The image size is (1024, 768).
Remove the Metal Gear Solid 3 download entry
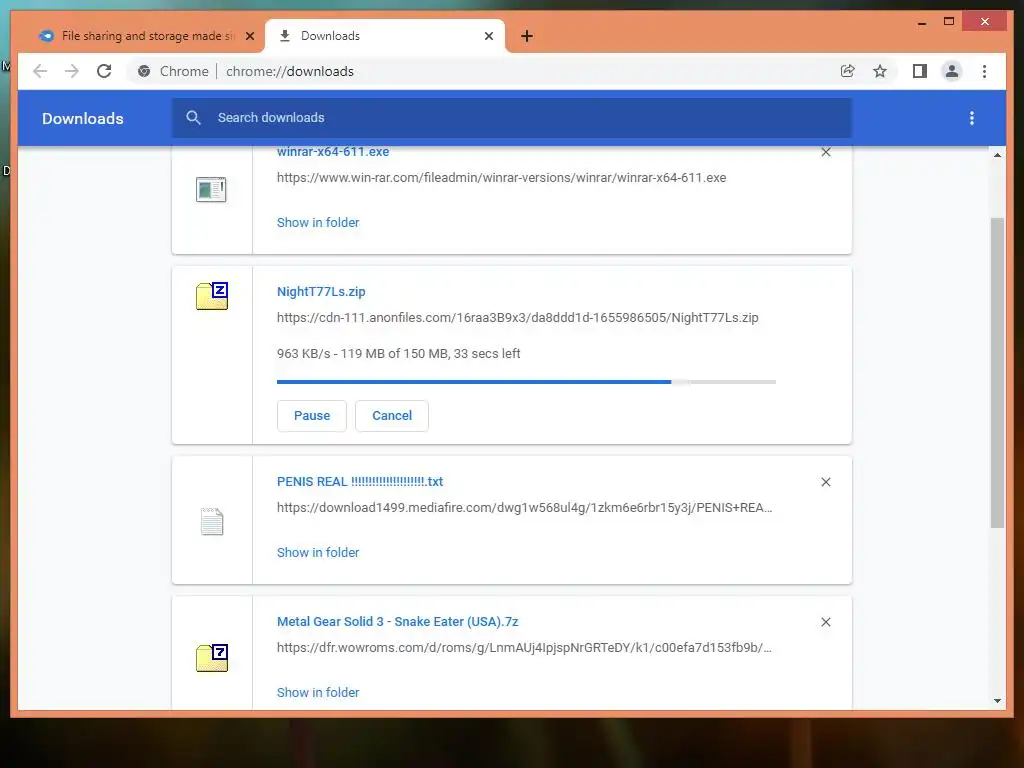[x=825, y=622]
